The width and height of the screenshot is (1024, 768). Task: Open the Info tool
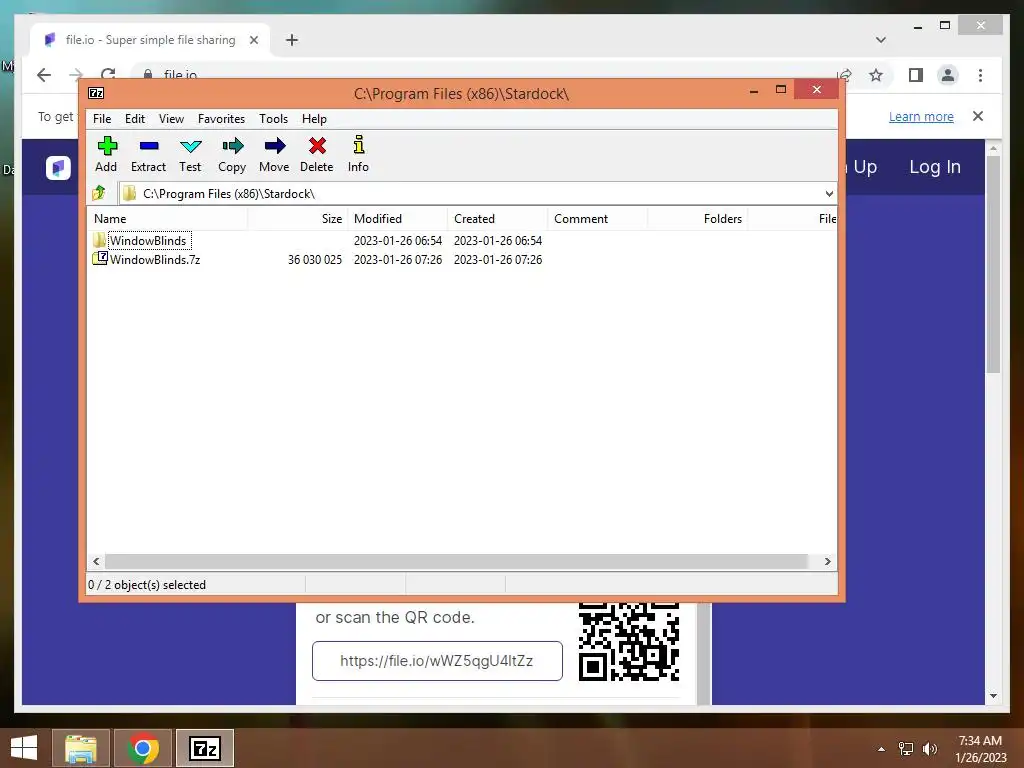(x=358, y=154)
